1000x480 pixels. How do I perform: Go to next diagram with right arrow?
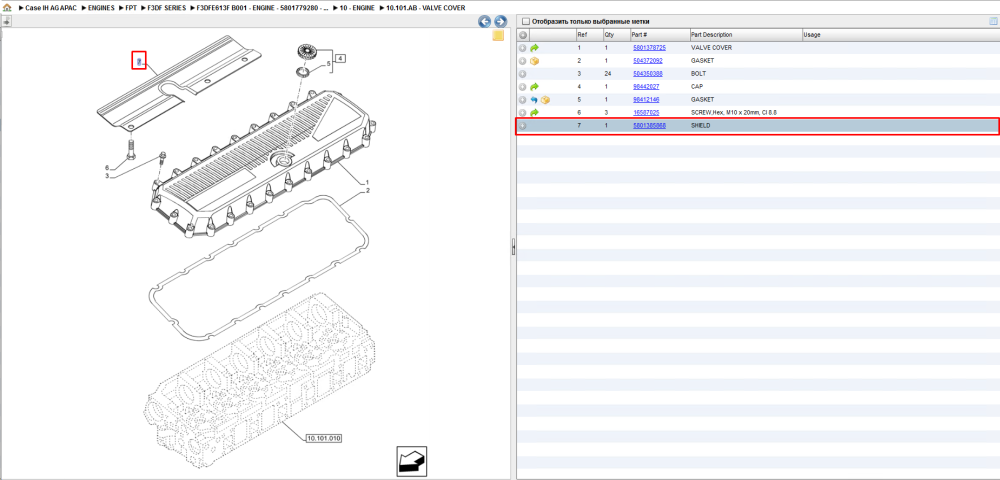coord(501,22)
